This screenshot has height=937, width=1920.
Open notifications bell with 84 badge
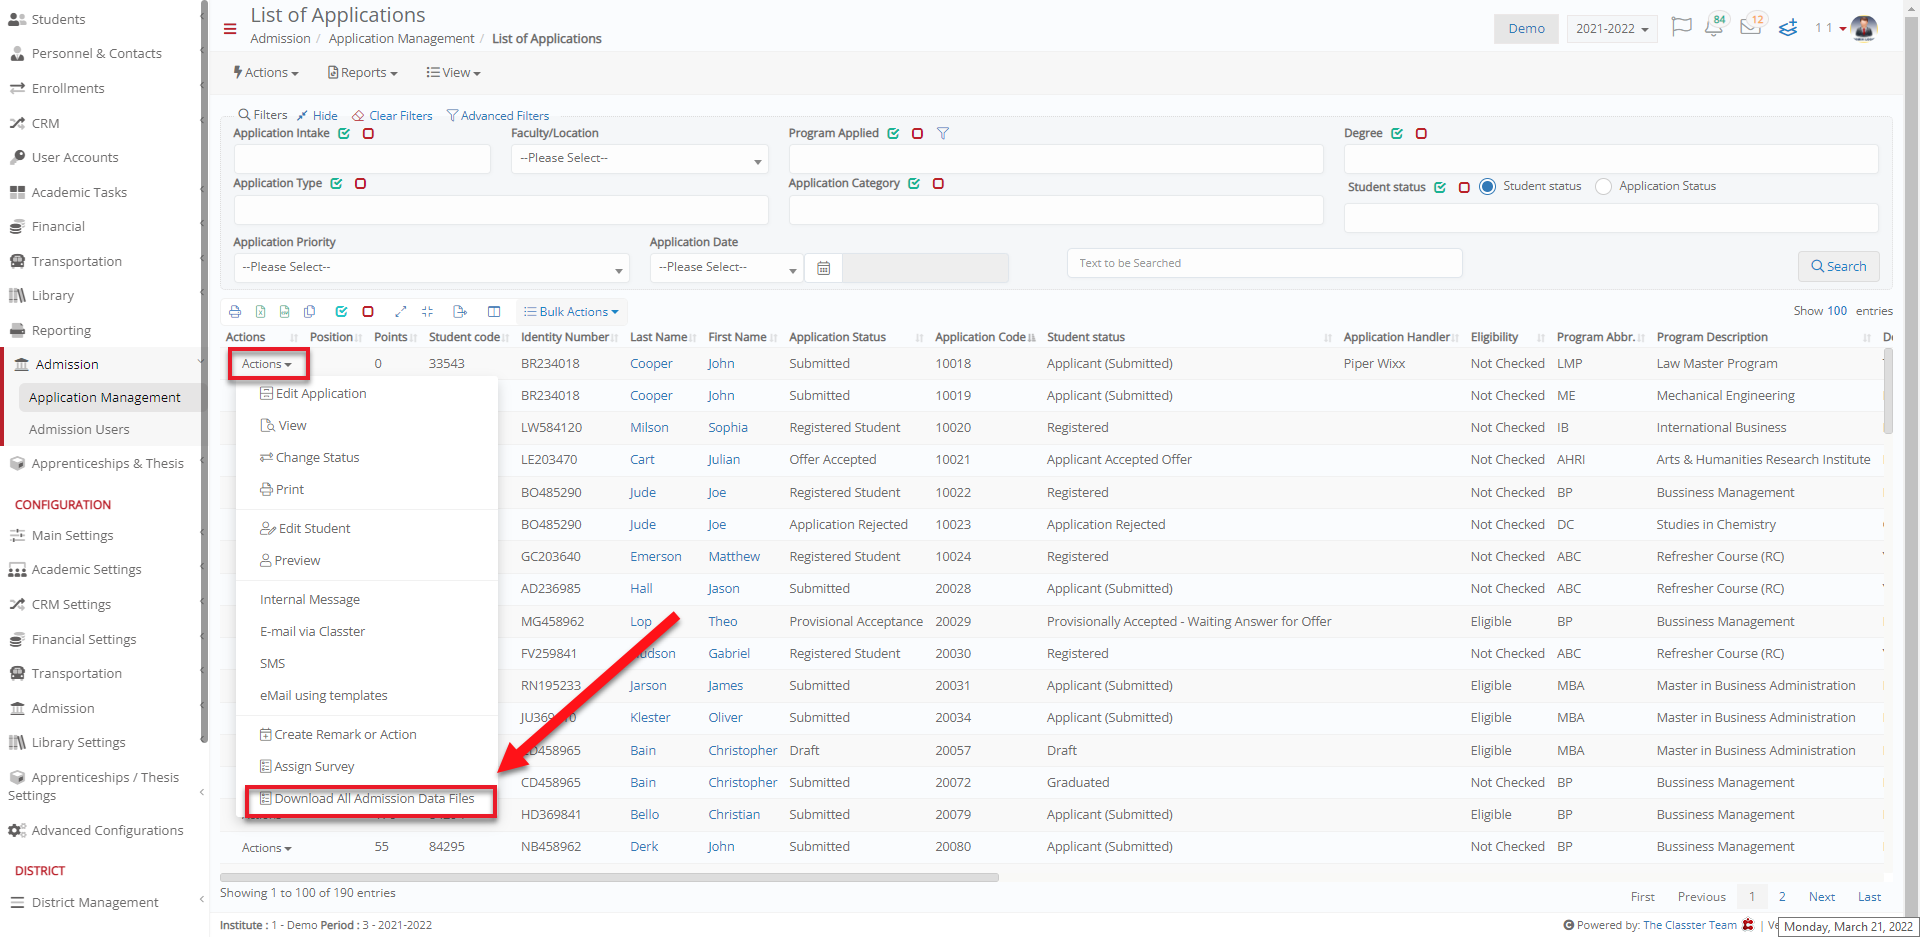[x=1714, y=27]
